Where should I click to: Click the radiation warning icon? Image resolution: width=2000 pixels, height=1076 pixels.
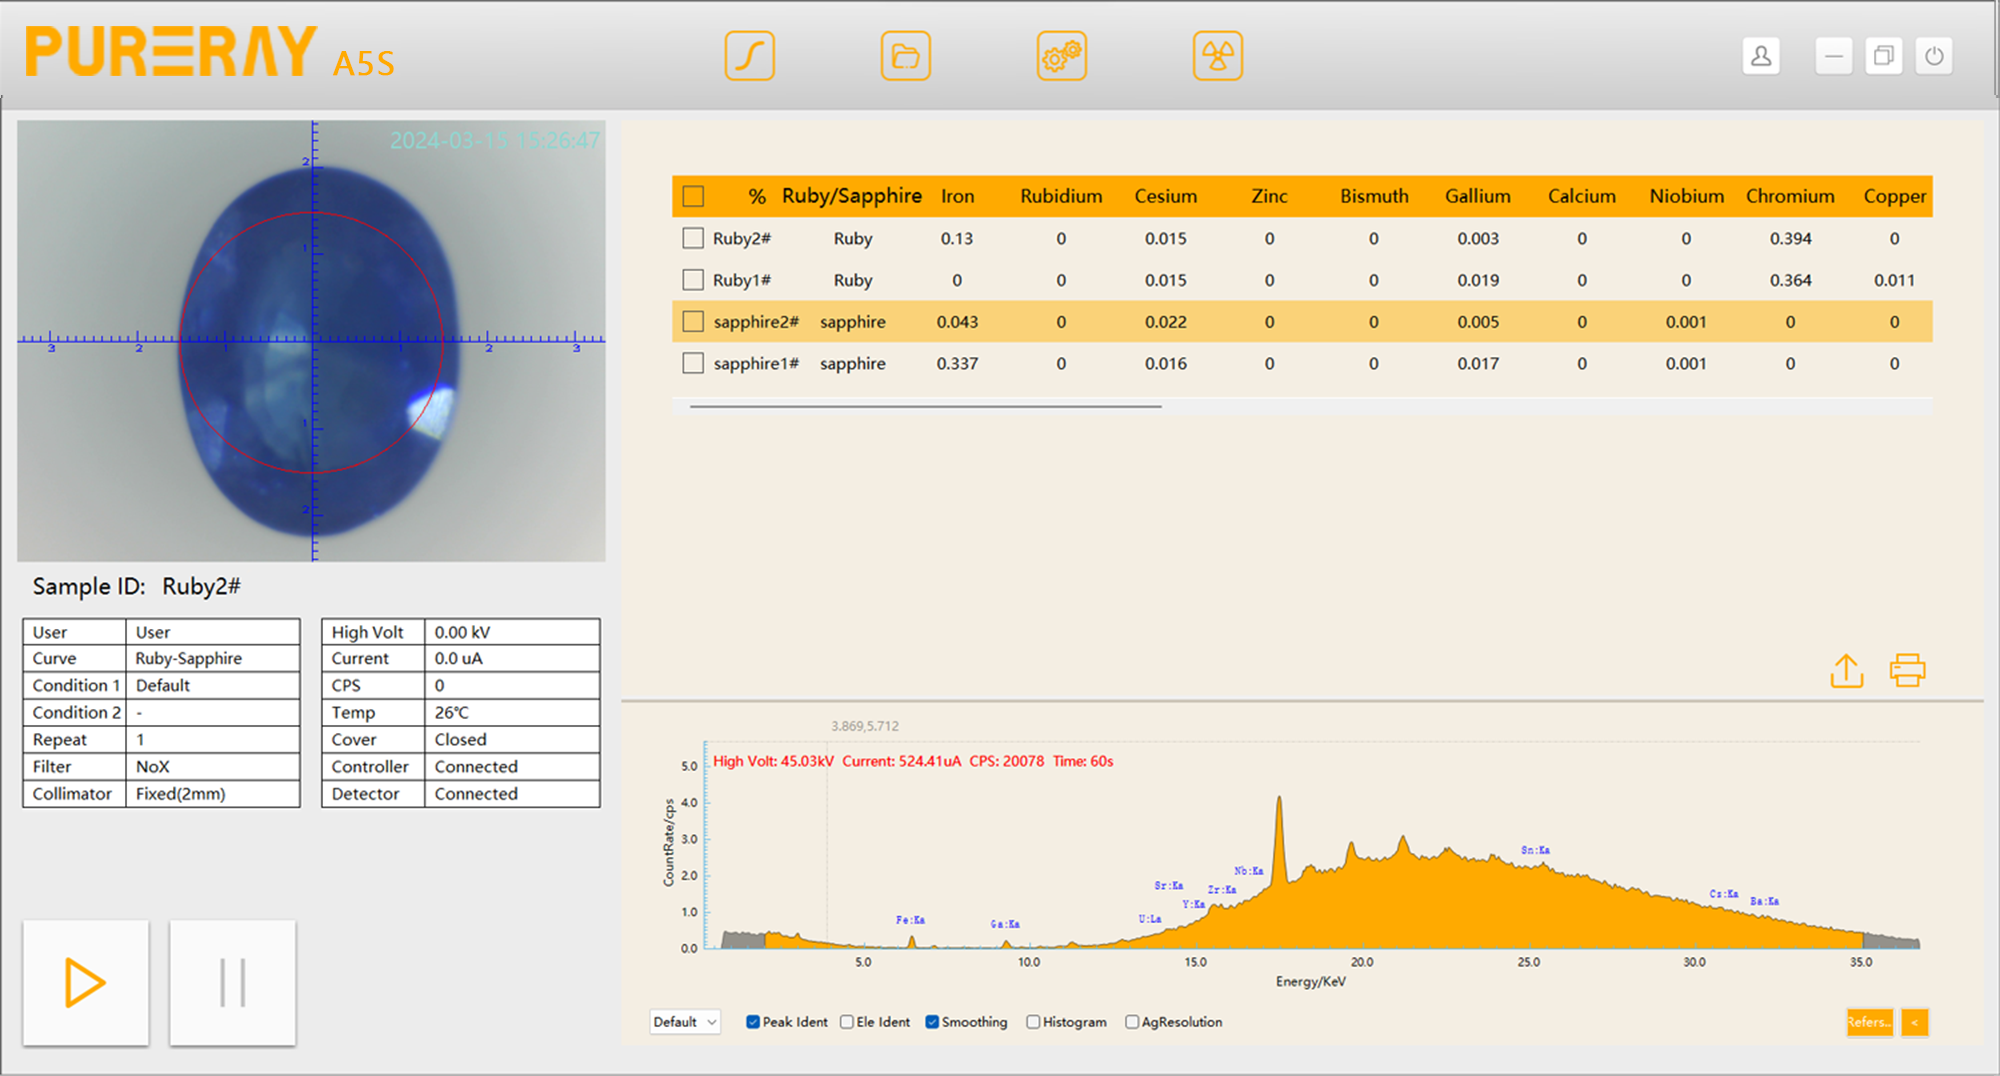pos(1217,56)
